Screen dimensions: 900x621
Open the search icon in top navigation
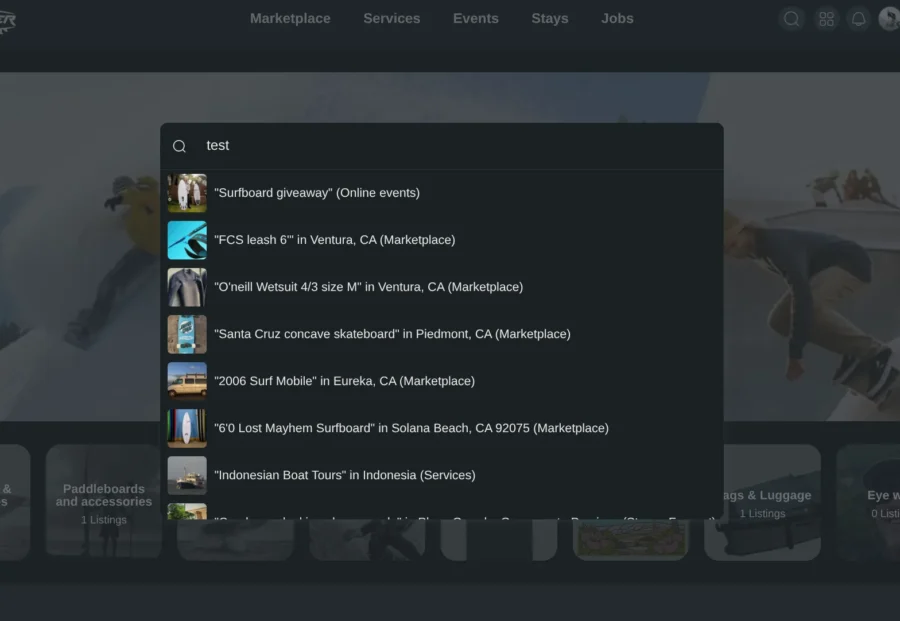[x=792, y=19]
